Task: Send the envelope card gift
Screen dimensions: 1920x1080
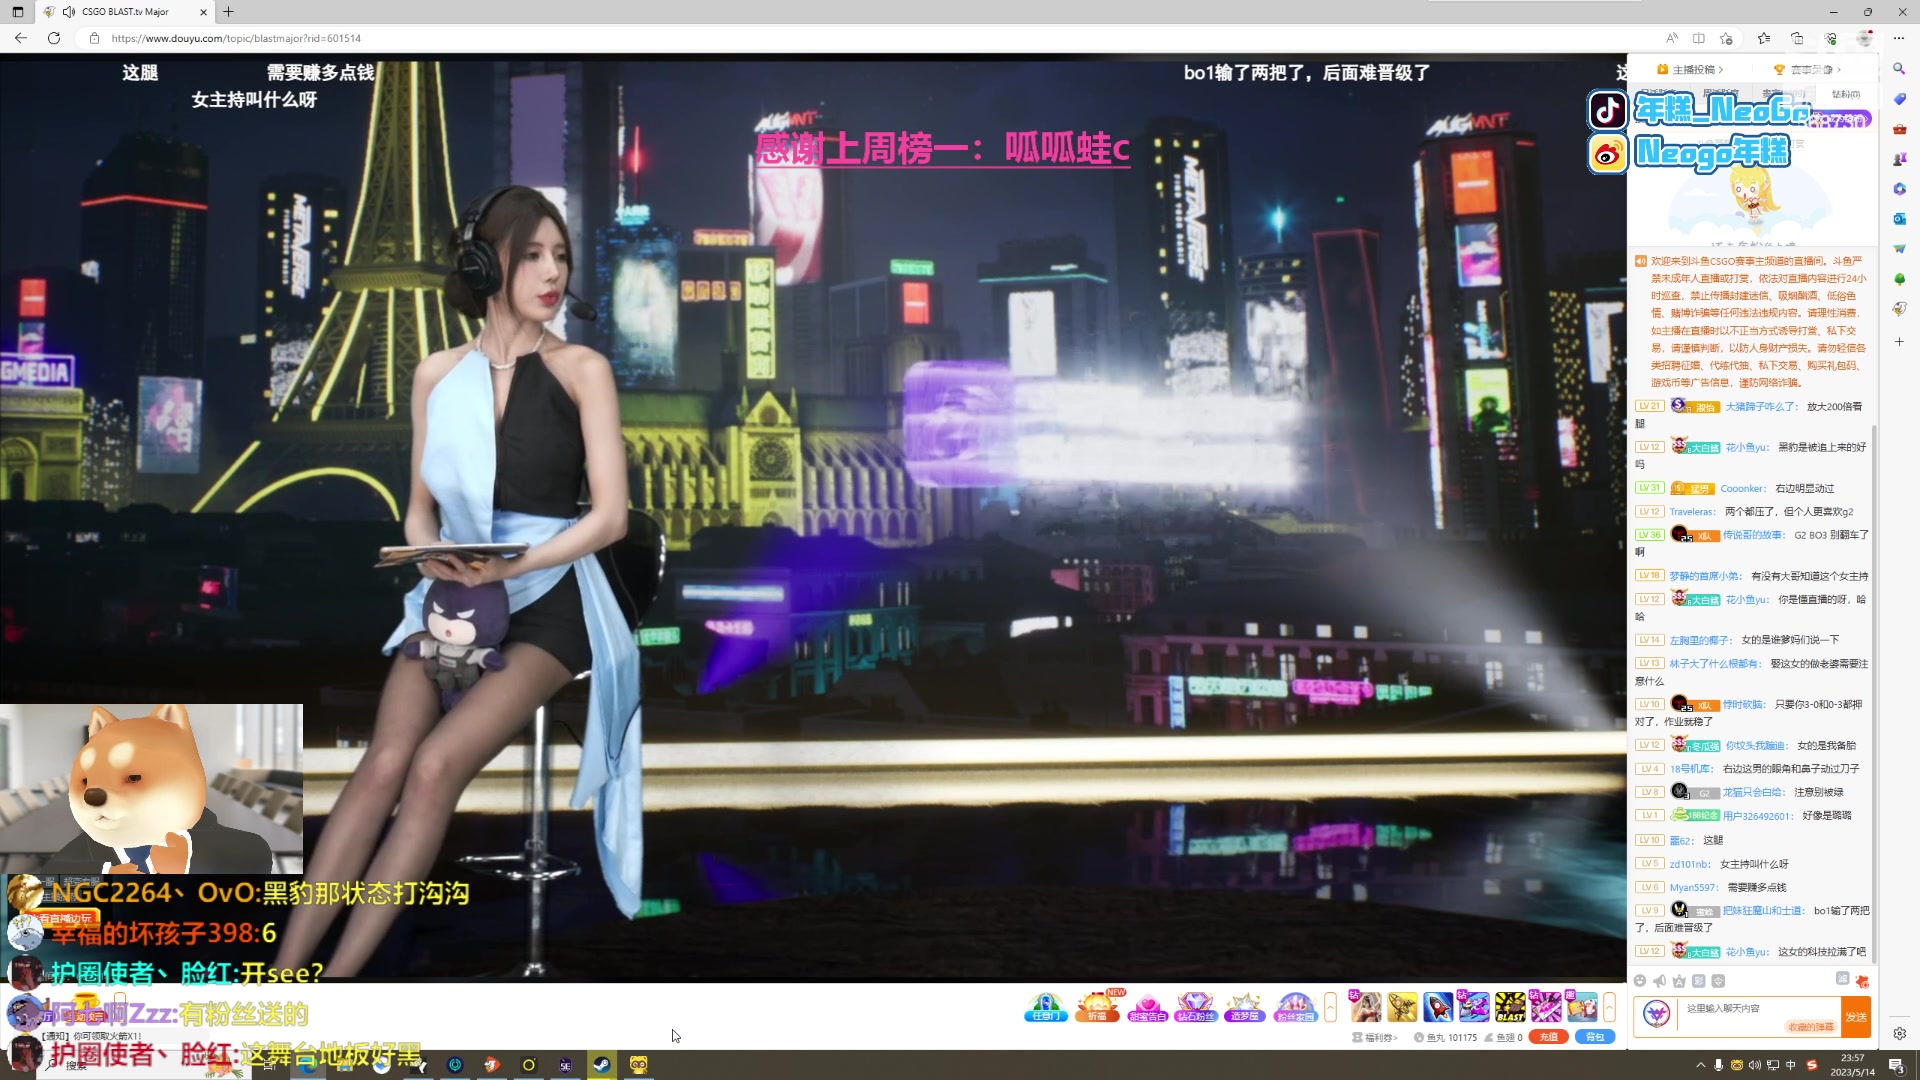Action: [1582, 1006]
